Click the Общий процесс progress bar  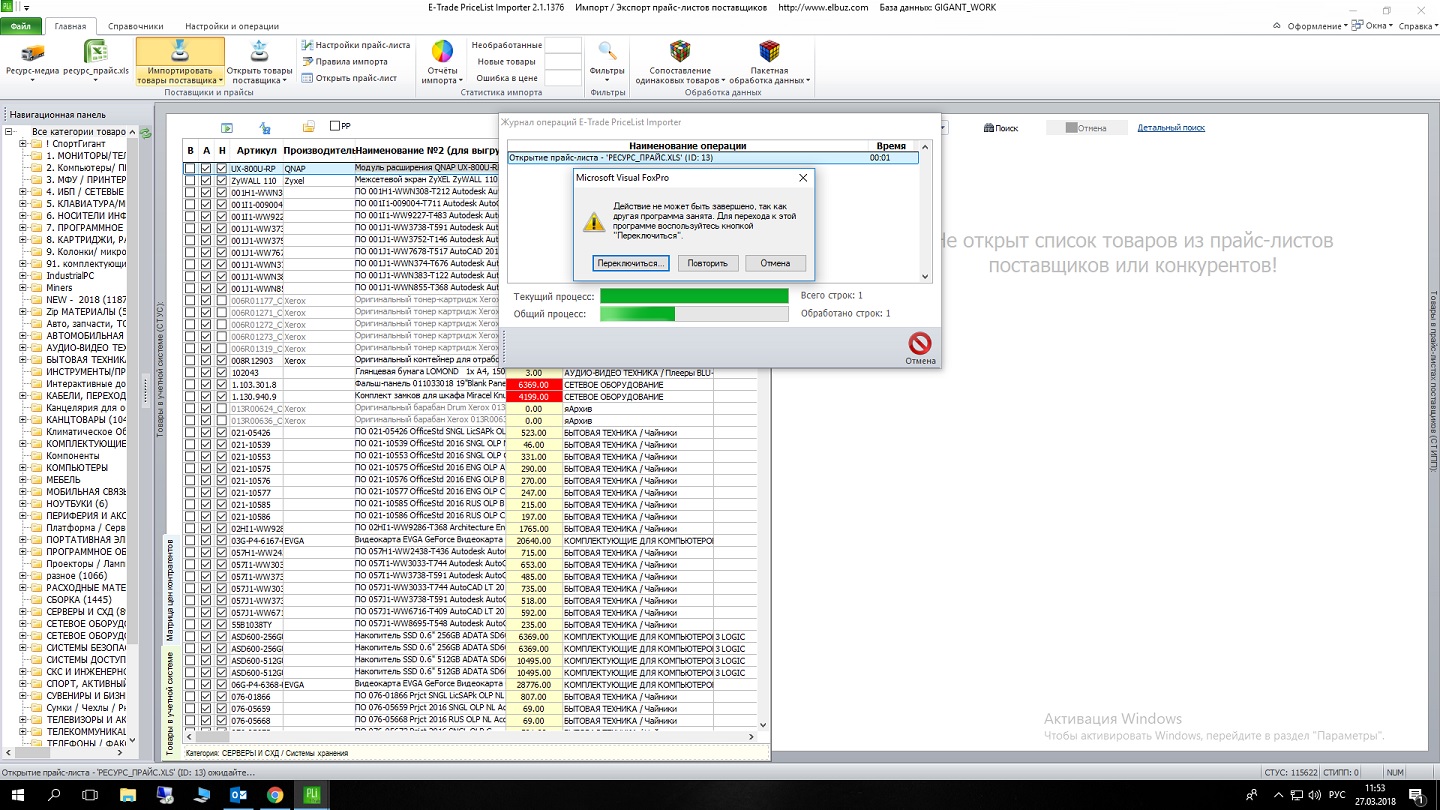coord(694,314)
